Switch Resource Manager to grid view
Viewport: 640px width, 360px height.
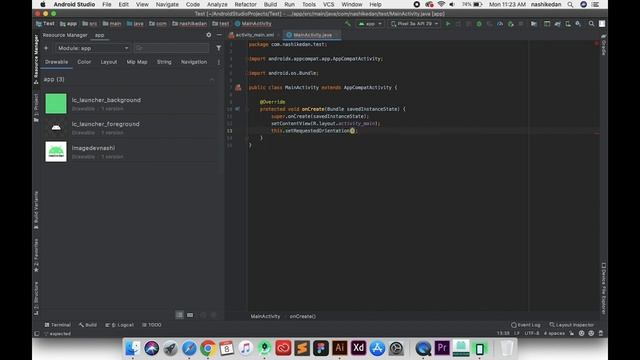click(190, 315)
